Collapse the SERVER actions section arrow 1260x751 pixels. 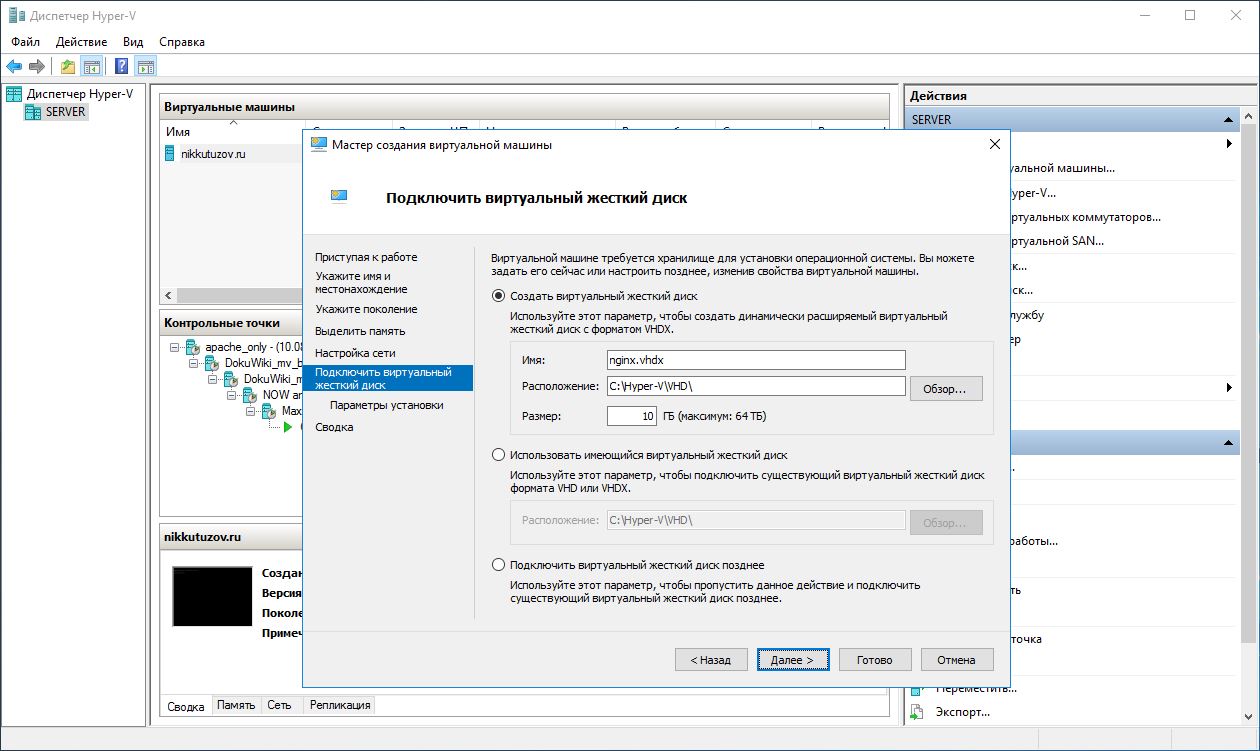(1230, 120)
